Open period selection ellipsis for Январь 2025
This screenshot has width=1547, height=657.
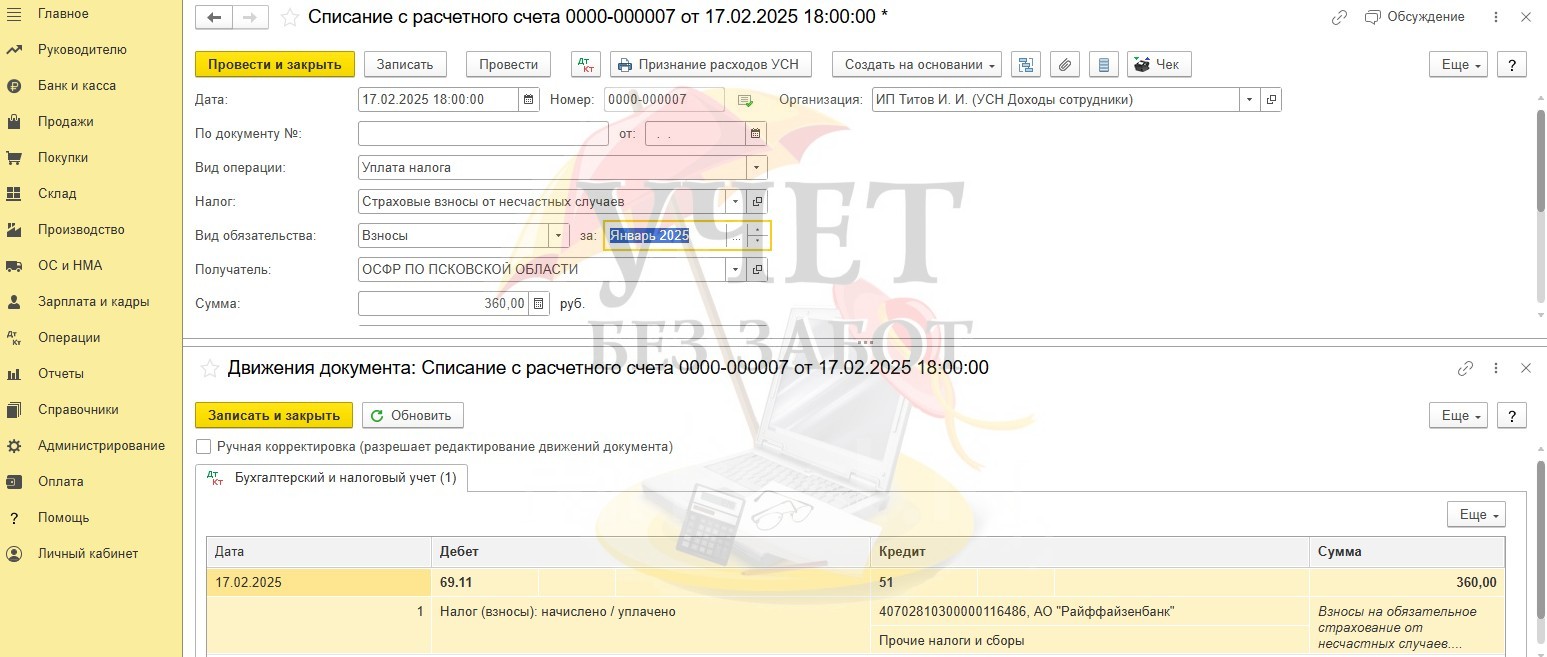[x=736, y=236]
